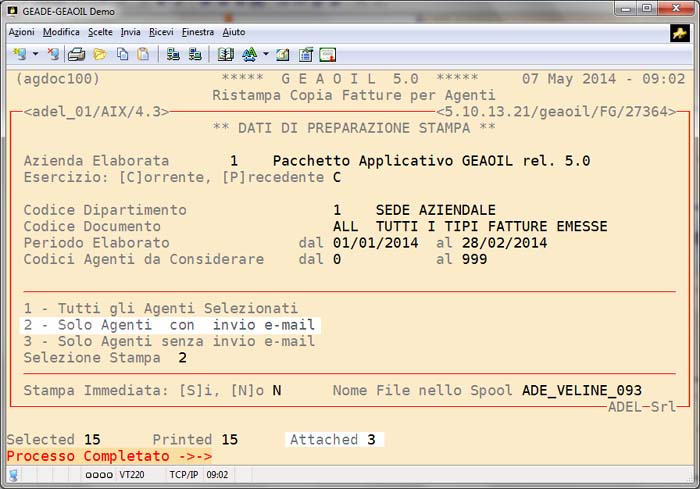700x489 pixels.
Task: Click the Stampa Immediata N value field
Action: click(276, 390)
